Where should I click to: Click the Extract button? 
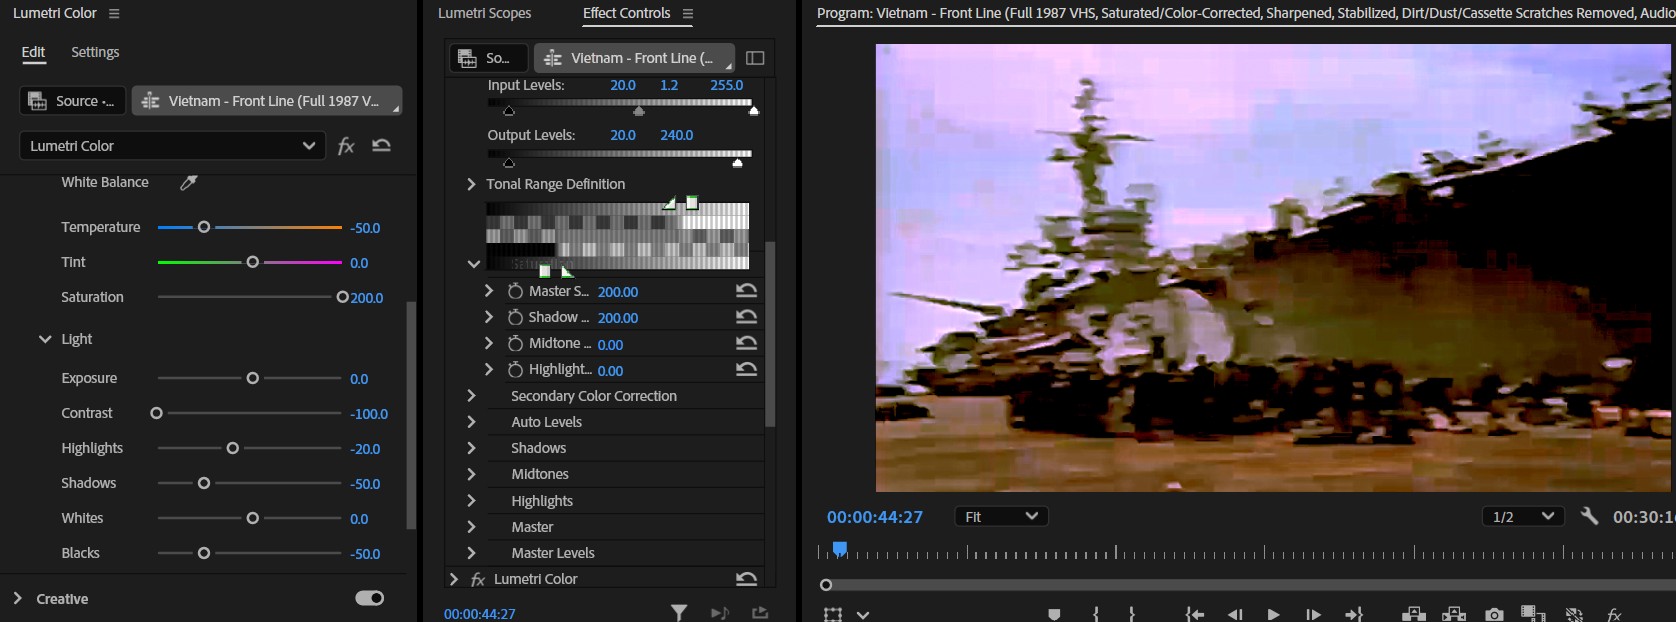pos(1454,614)
